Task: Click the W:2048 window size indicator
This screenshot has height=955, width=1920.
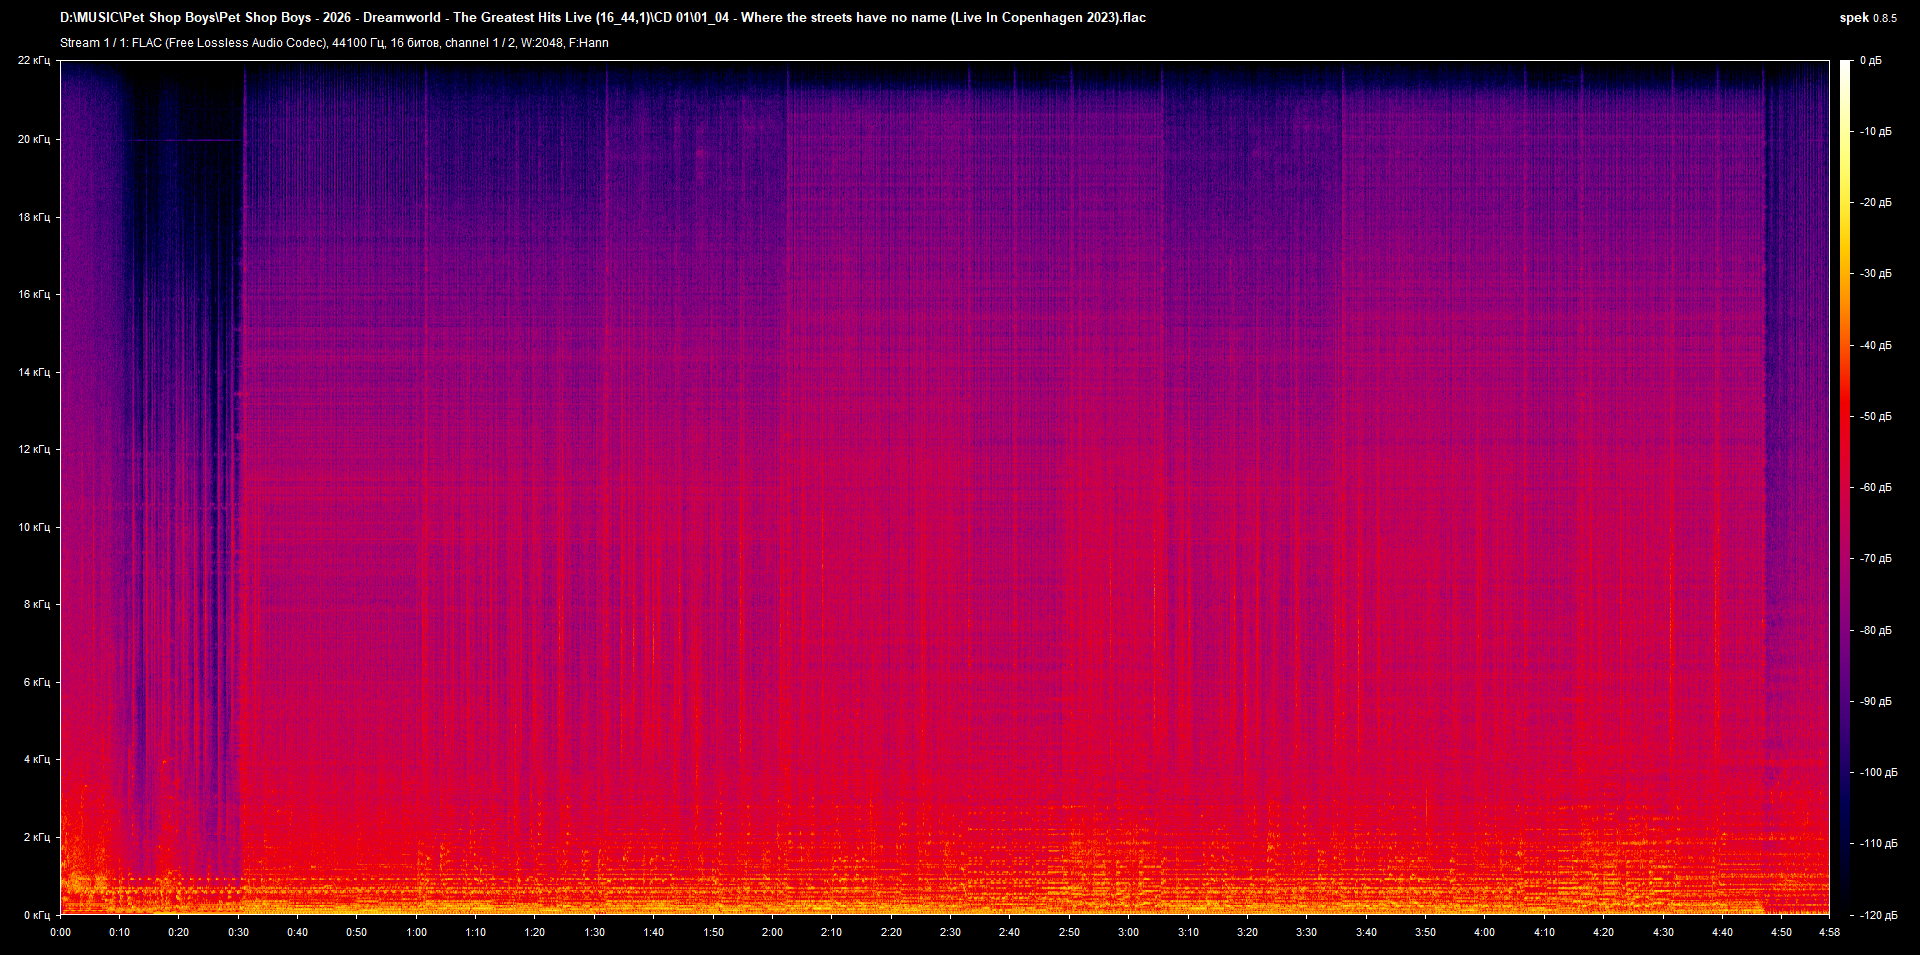Action: [x=540, y=43]
